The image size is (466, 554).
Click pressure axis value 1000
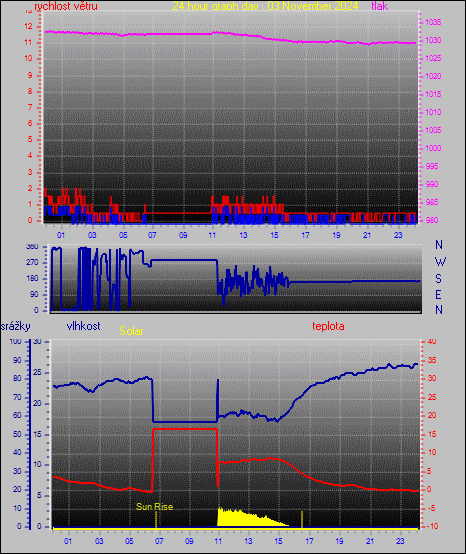coord(433,148)
